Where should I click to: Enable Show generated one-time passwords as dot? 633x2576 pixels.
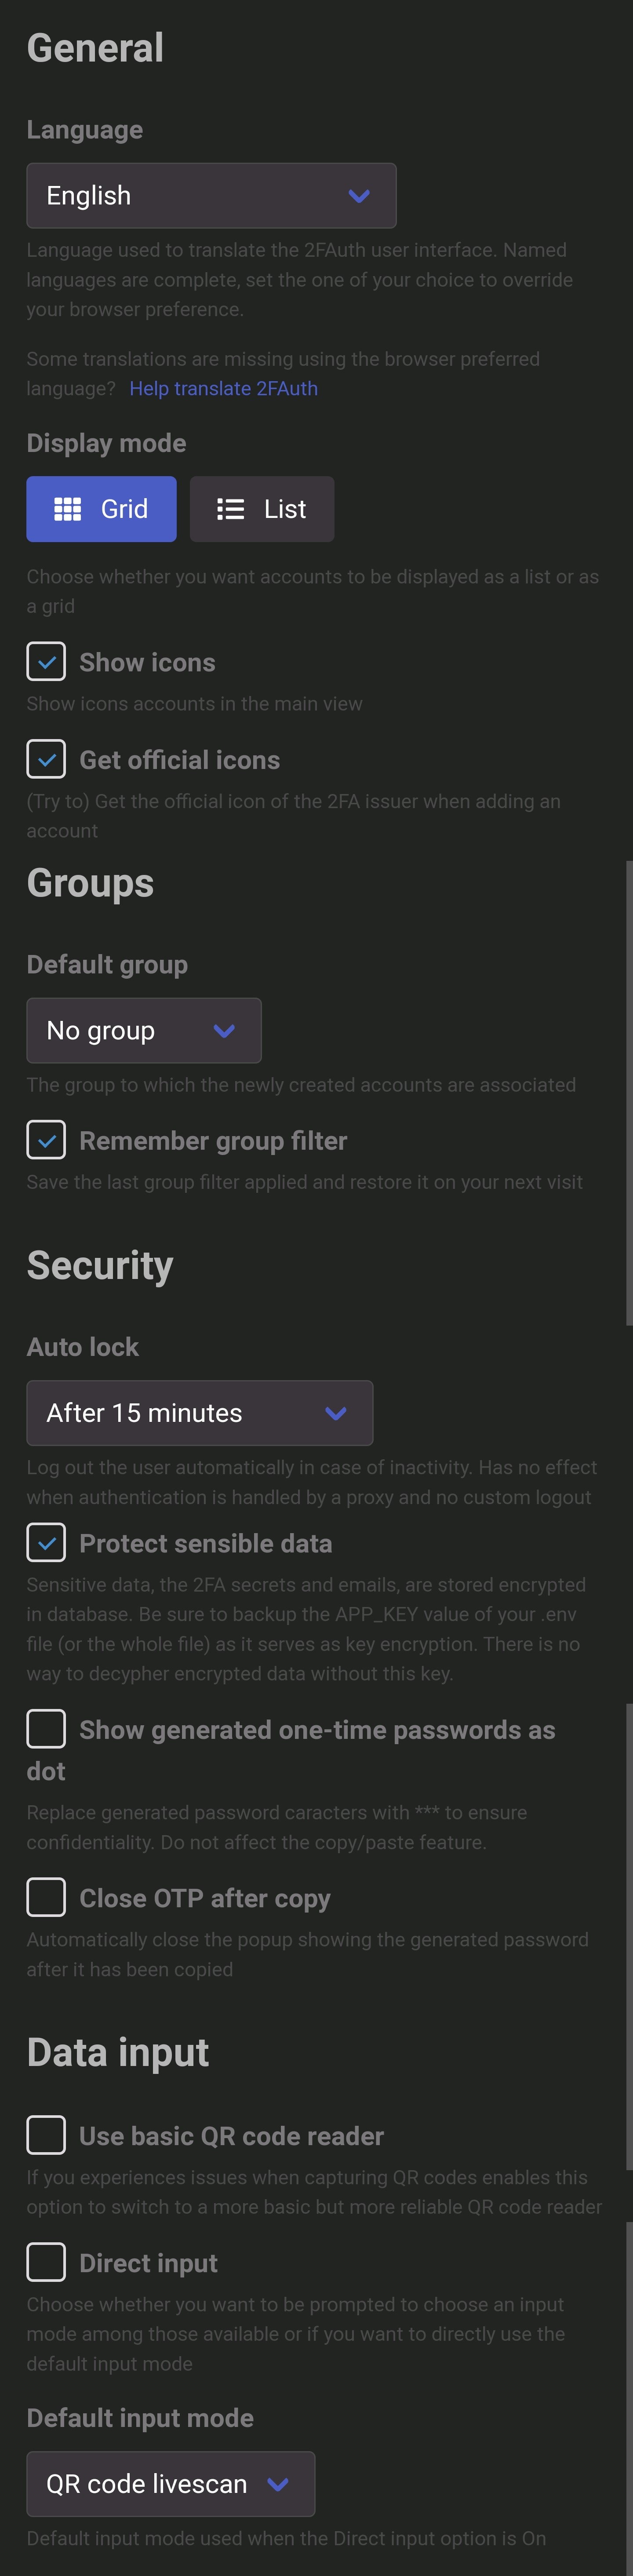(x=46, y=1729)
